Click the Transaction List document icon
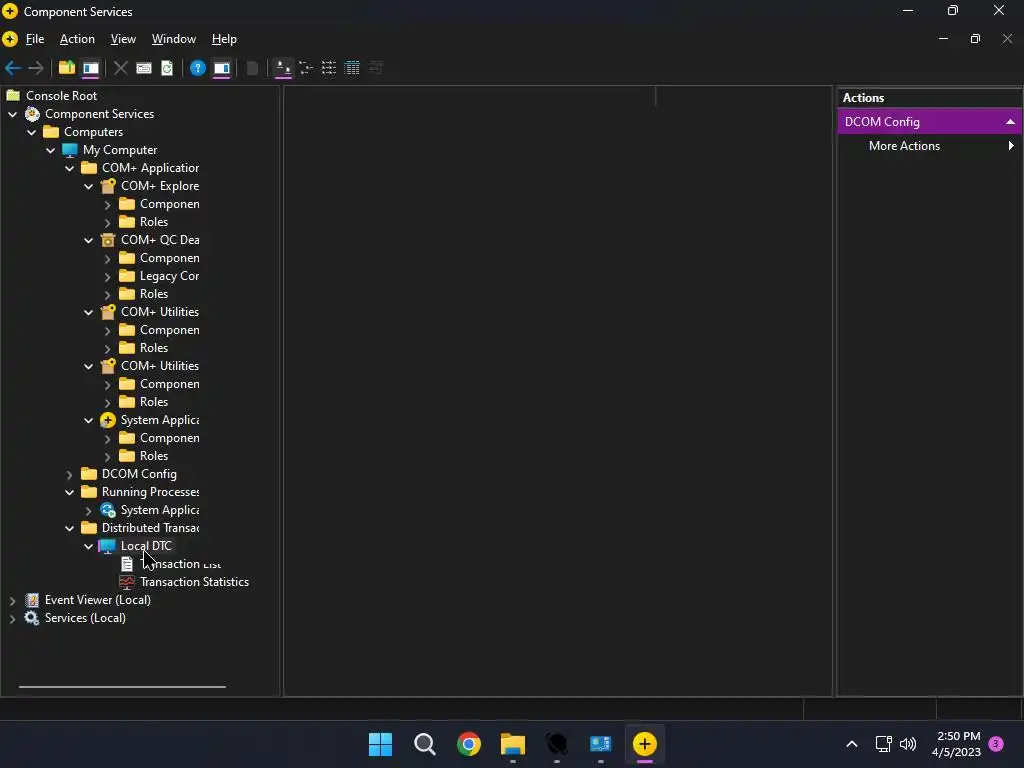Screen dimensions: 1024x768 click(x=127, y=564)
